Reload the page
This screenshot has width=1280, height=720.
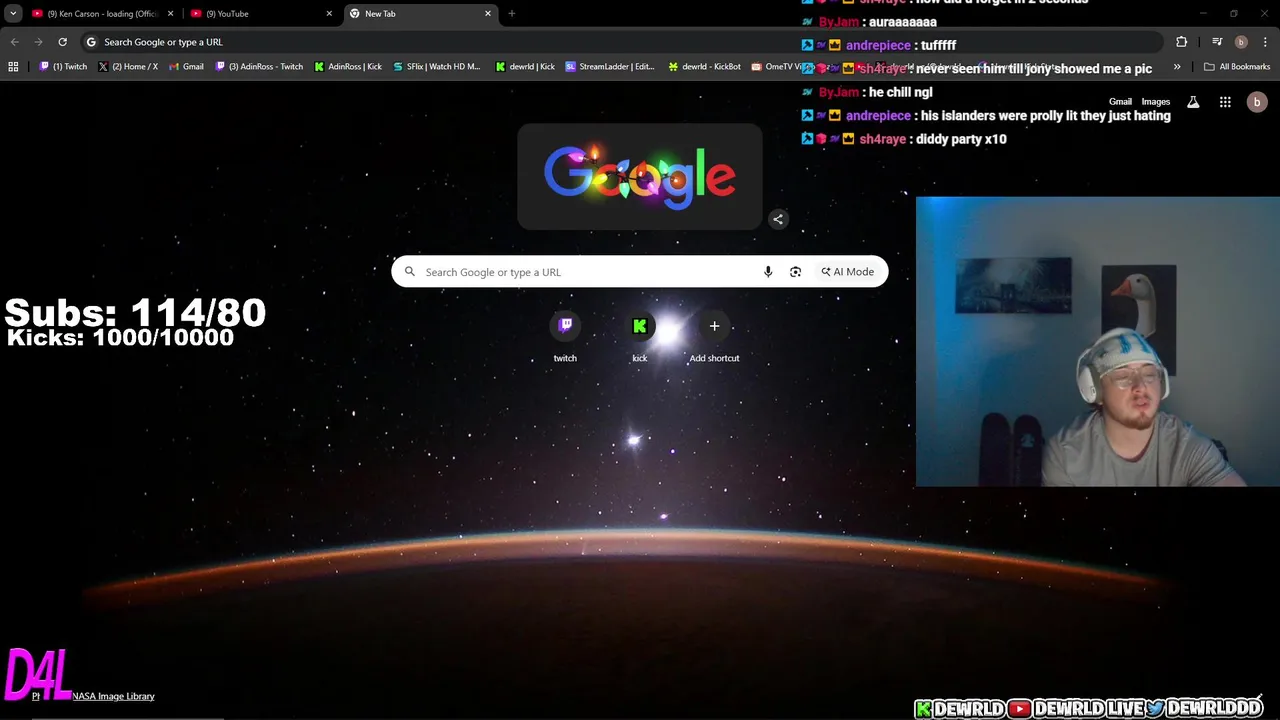pos(62,42)
